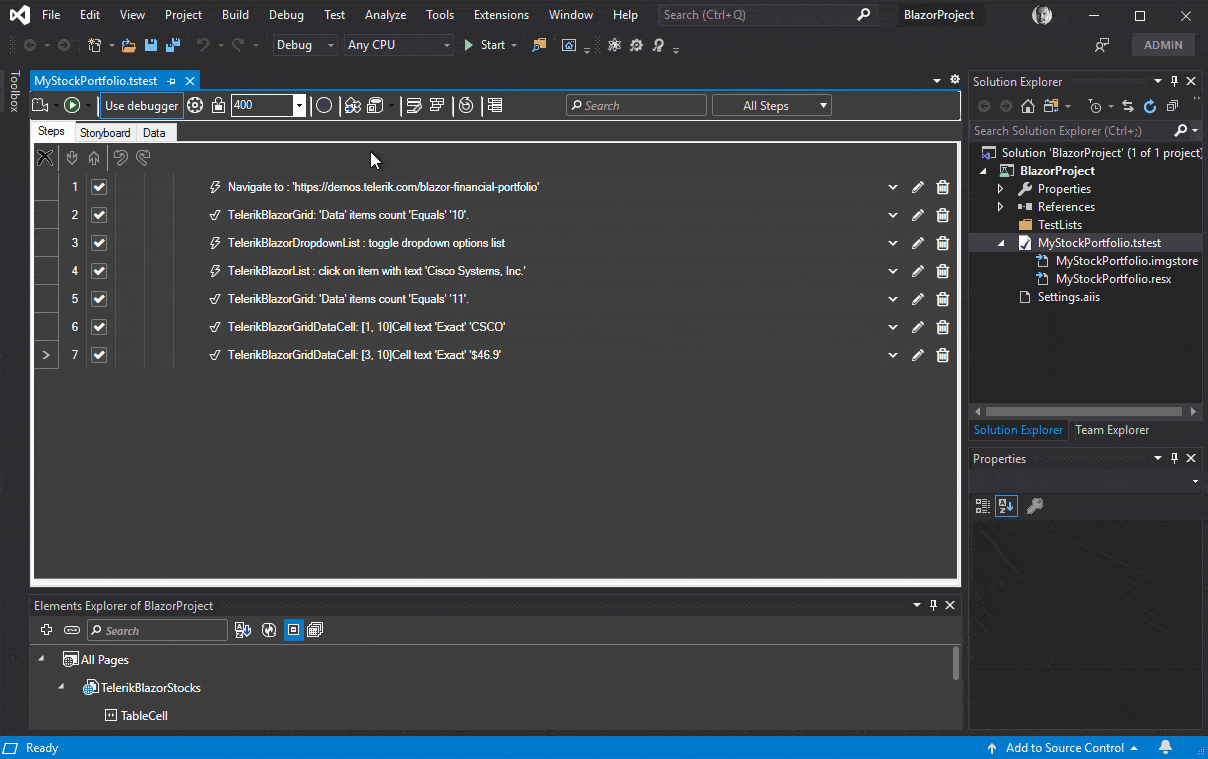Open the All Steps filter dropdown

click(771, 105)
